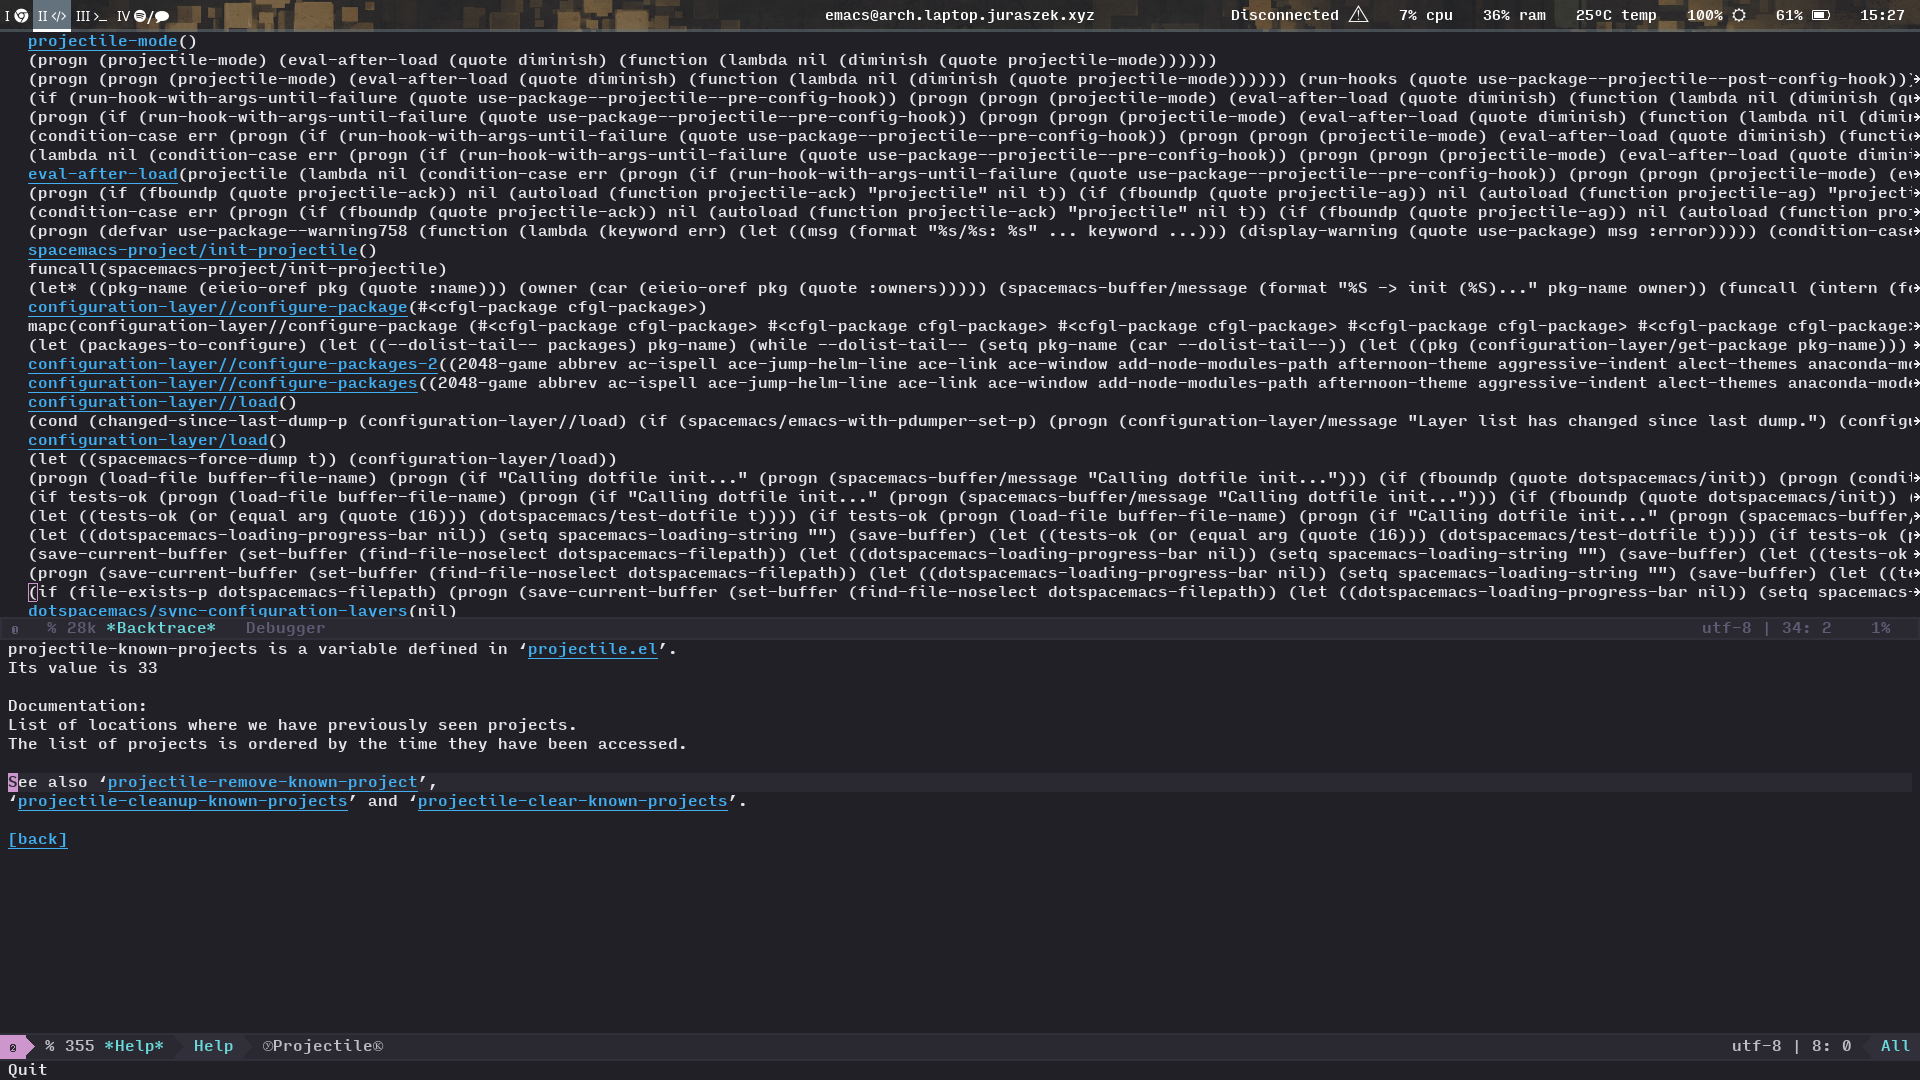The height and width of the screenshot is (1080, 1920).
Task: Follow the projectile-clear-known-projects link
Action: coord(573,801)
